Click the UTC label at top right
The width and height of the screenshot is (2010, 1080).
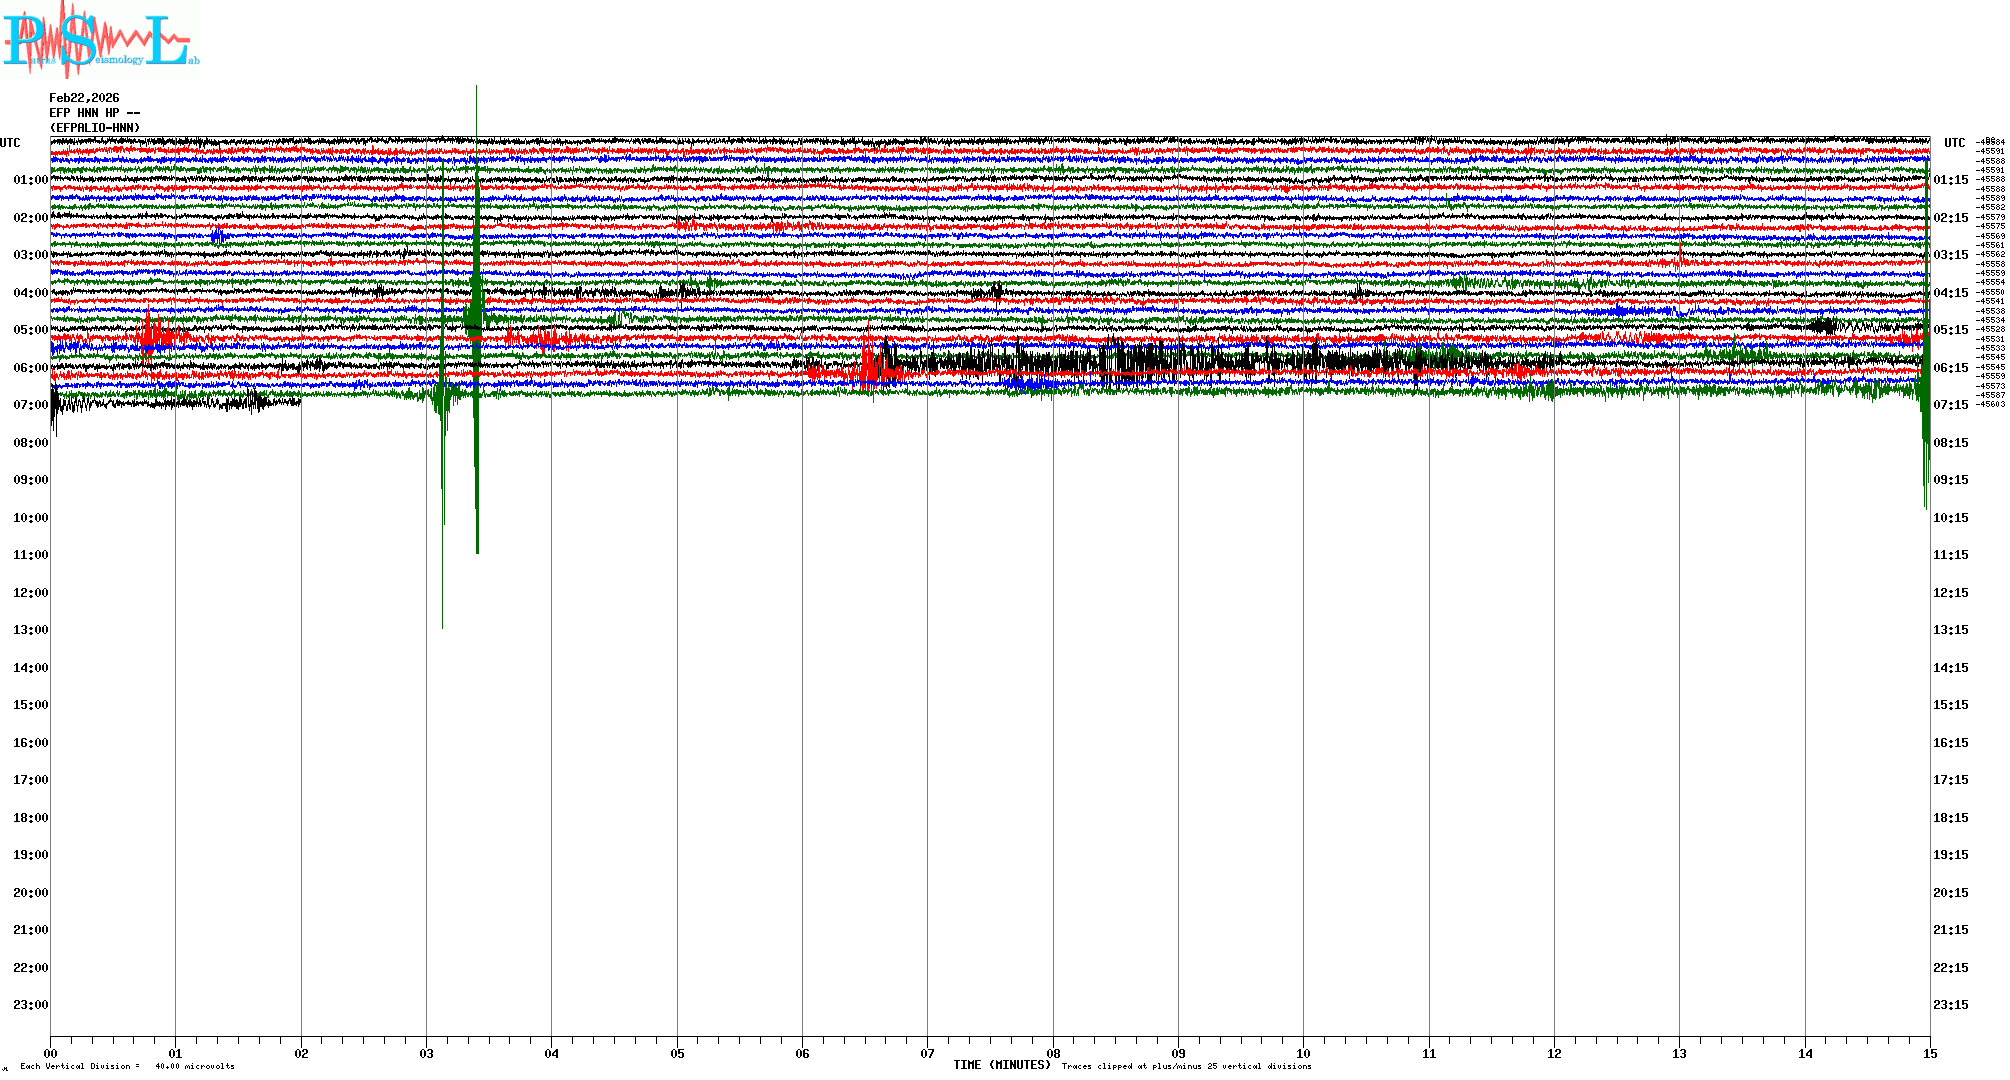[x=1954, y=143]
